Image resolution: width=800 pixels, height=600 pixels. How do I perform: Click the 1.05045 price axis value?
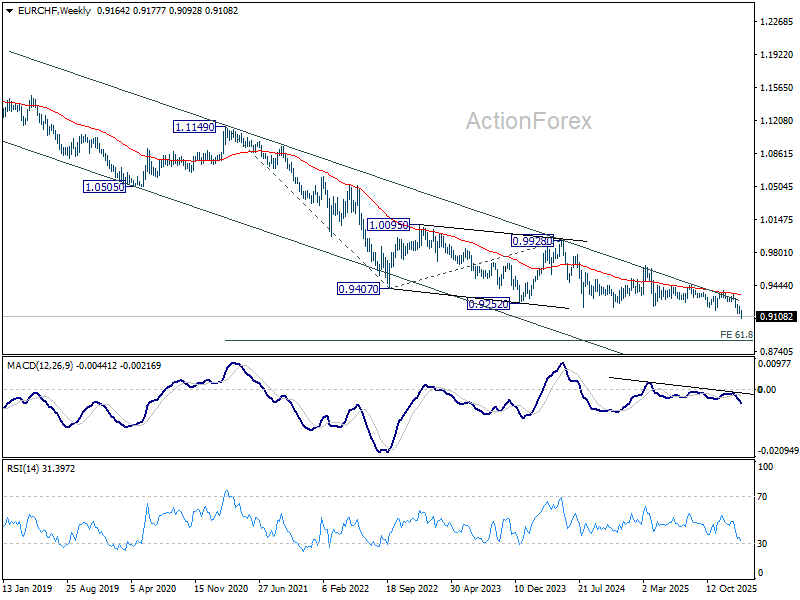point(777,187)
